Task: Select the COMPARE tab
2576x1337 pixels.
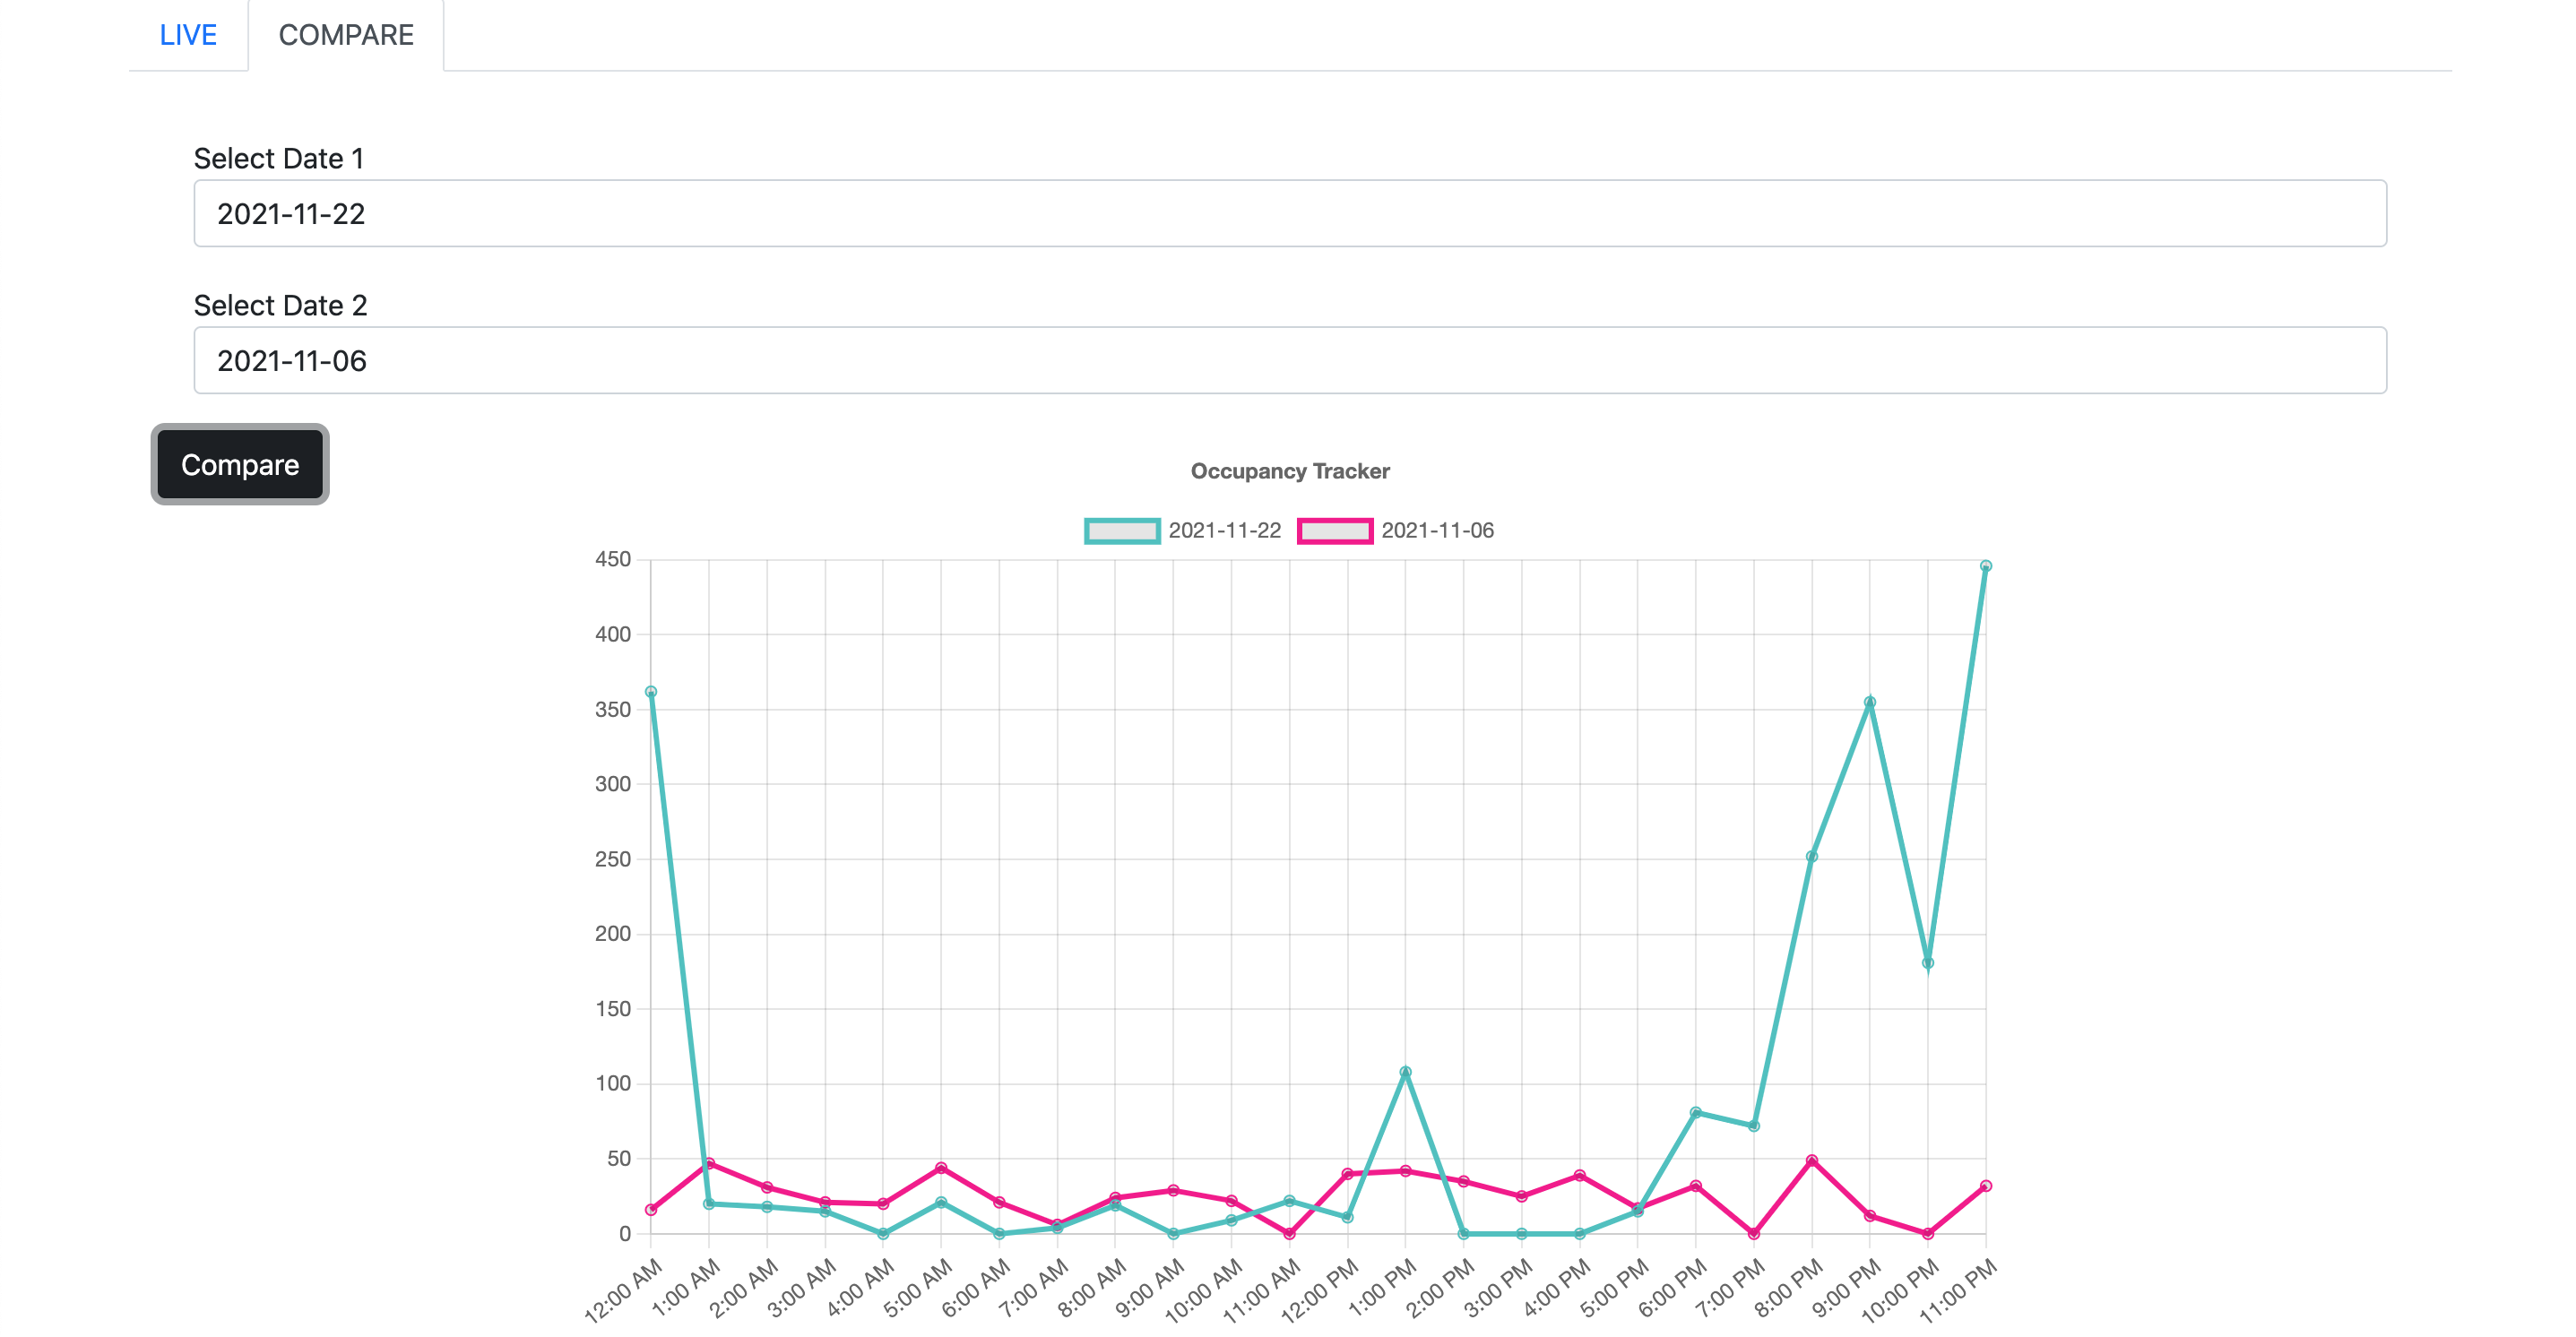Action: (x=345, y=35)
